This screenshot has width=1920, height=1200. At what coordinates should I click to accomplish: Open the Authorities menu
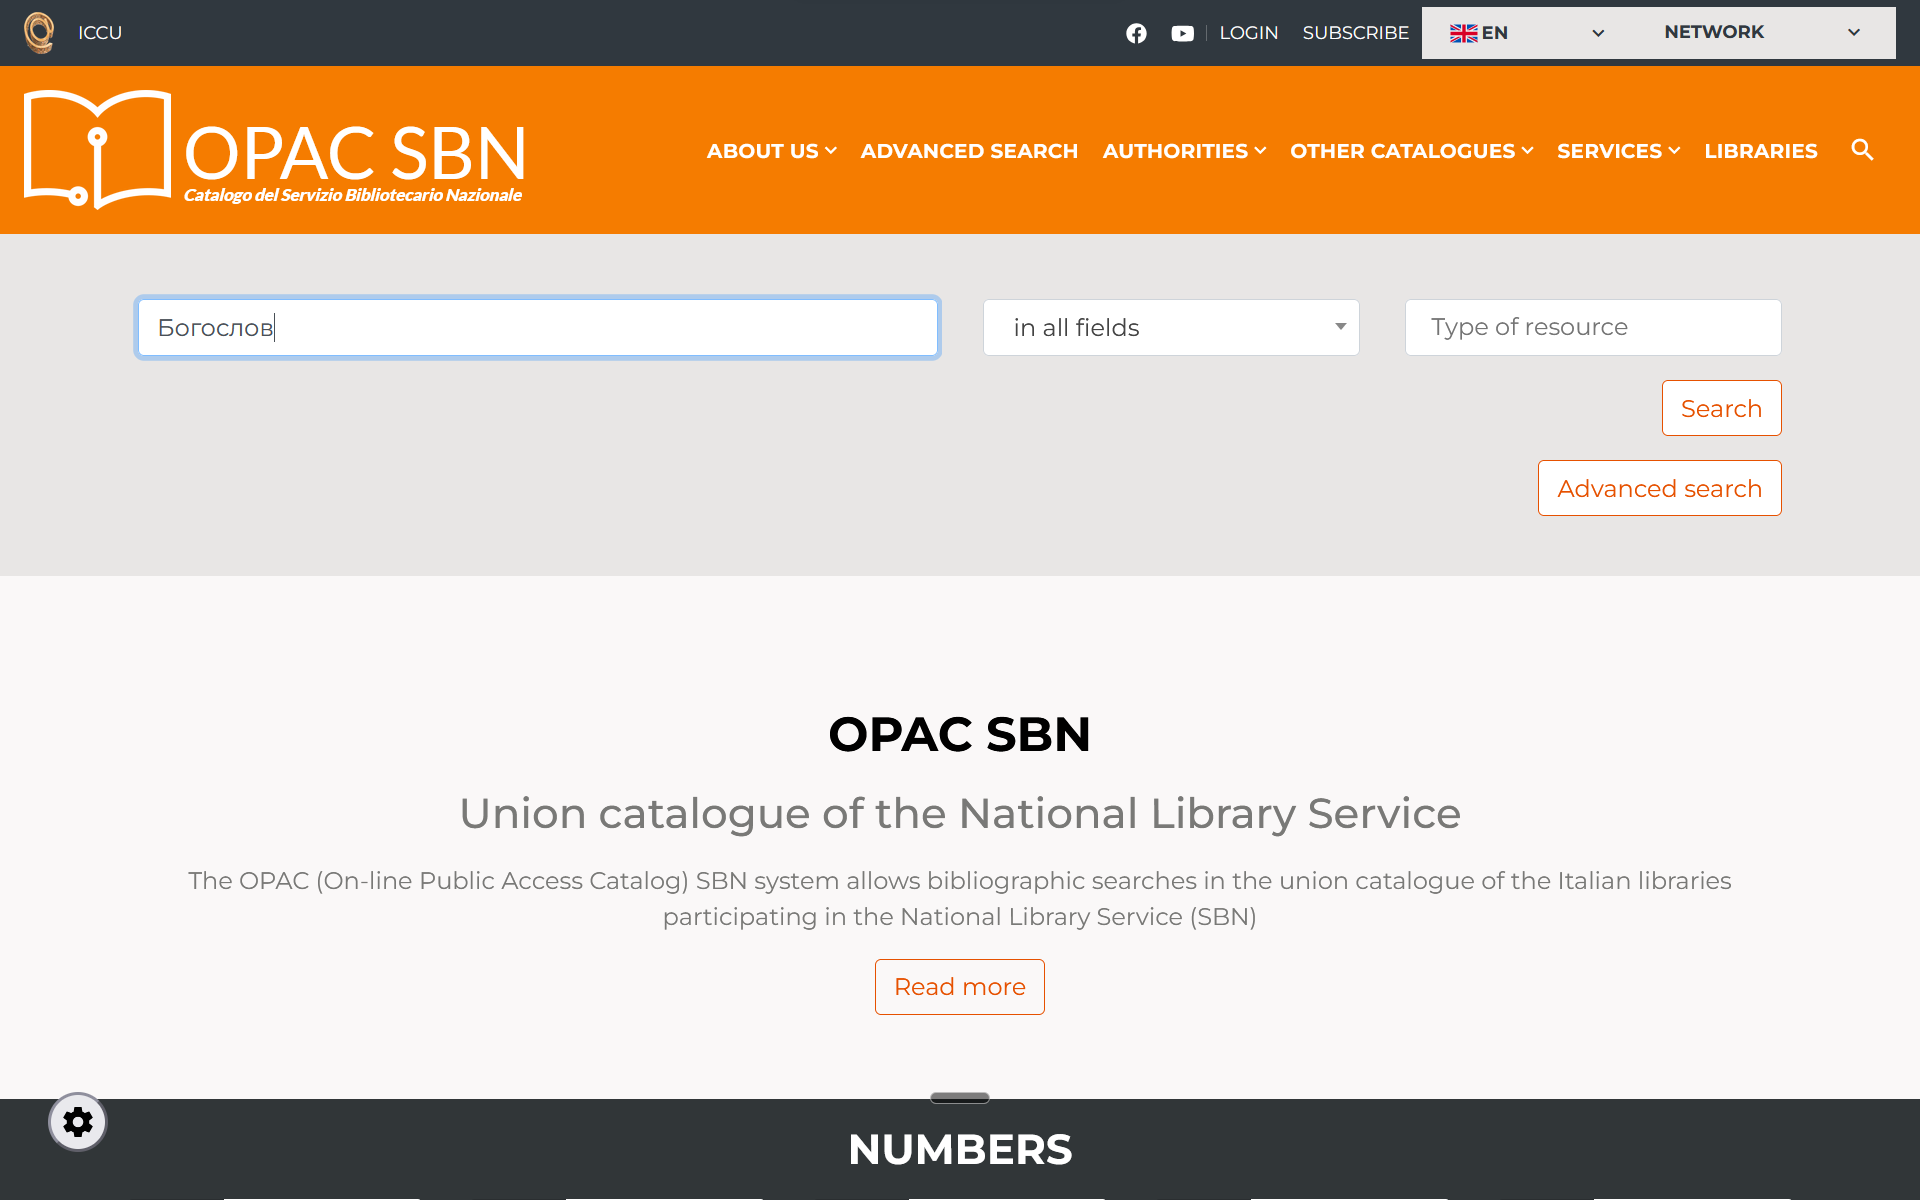1184,151
